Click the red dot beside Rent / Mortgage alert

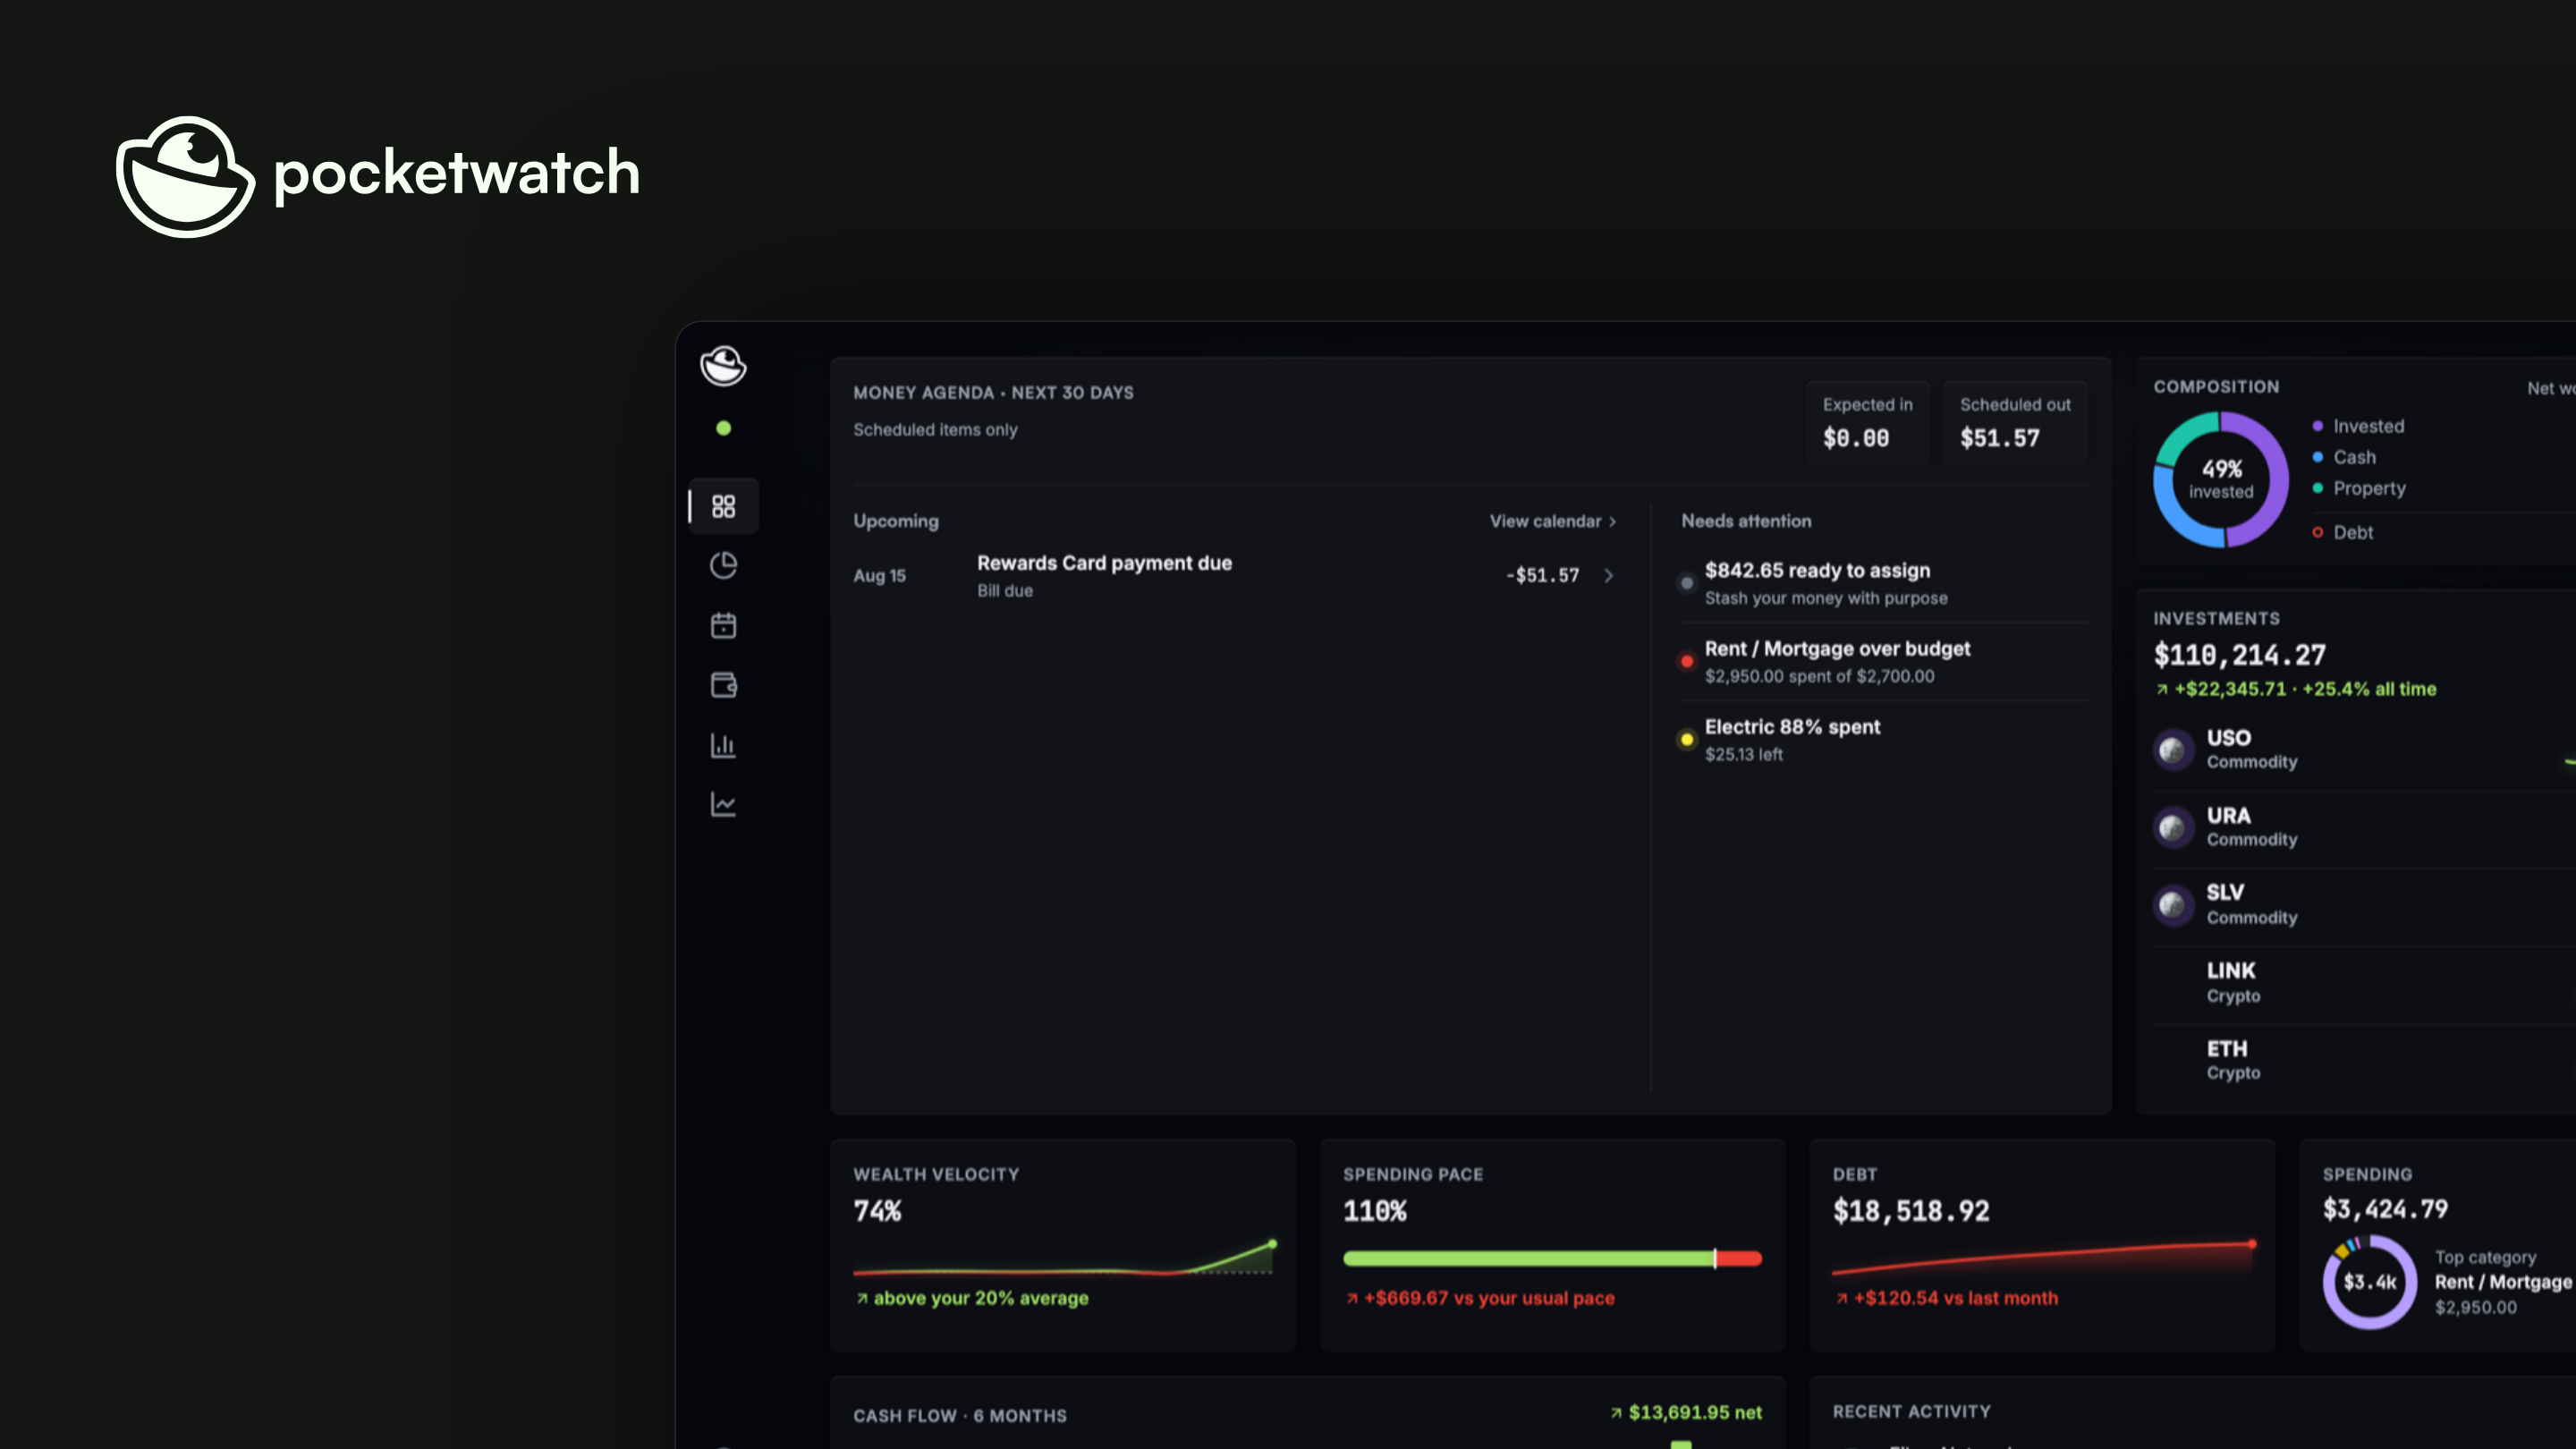click(x=1687, y=661)
